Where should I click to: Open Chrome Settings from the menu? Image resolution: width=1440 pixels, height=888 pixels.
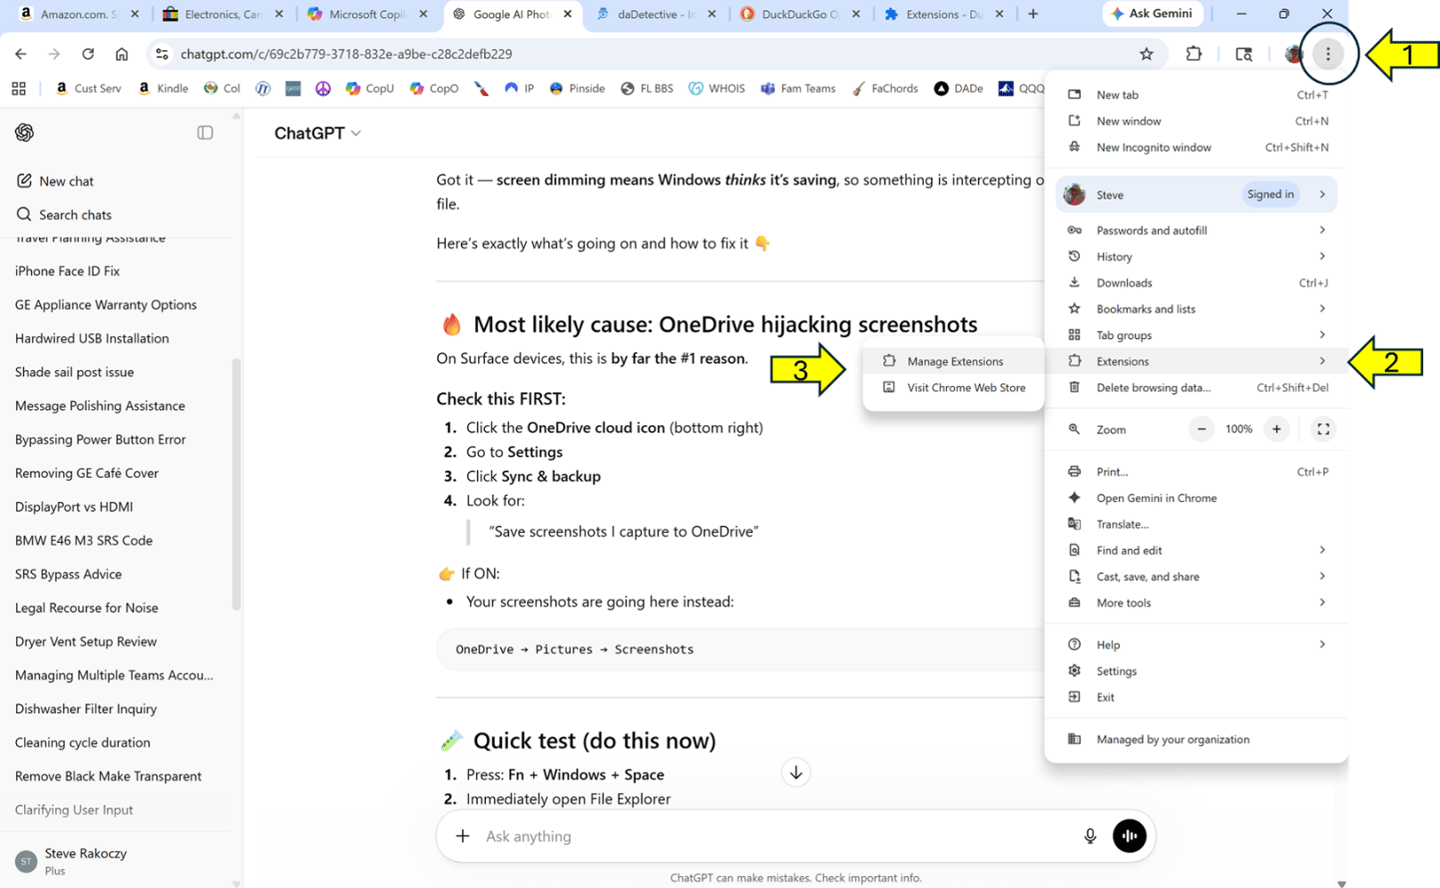pos(1196,671)
